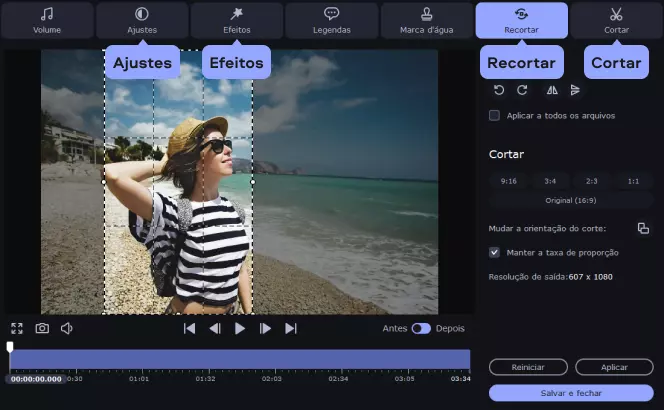Rotate video counterclockwise icon

(499, 90)
